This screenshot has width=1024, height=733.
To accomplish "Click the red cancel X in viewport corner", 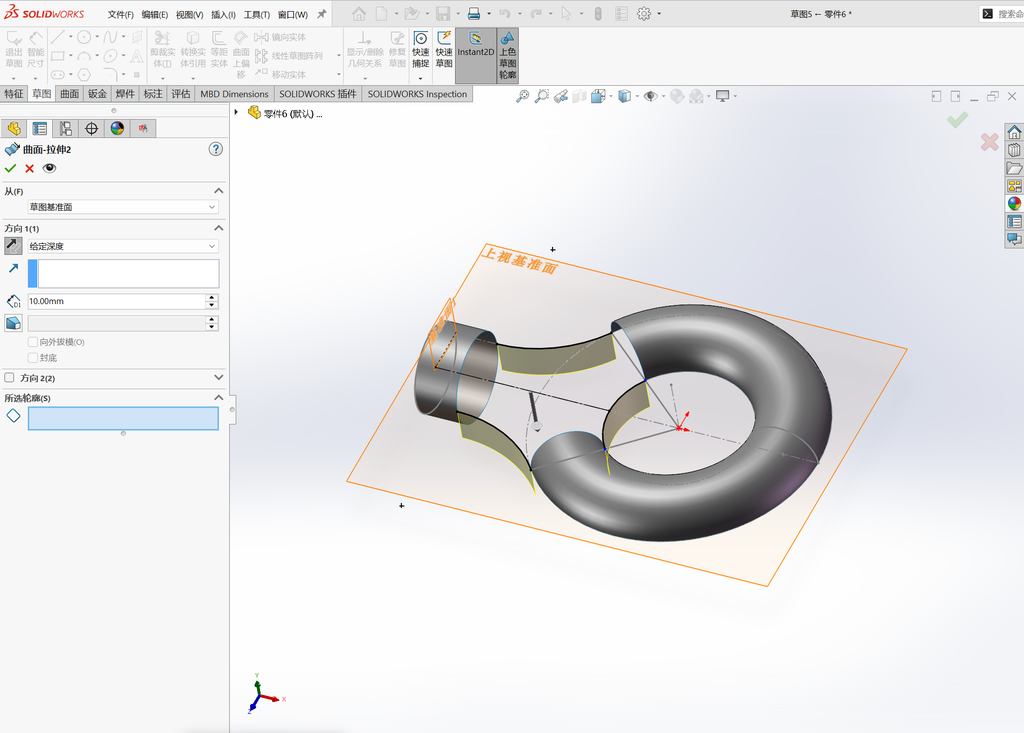I will point(989,142).
